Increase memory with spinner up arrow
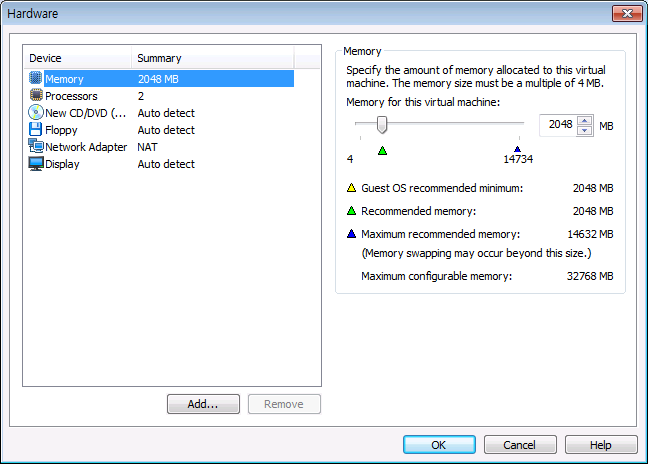 point(584,120)
